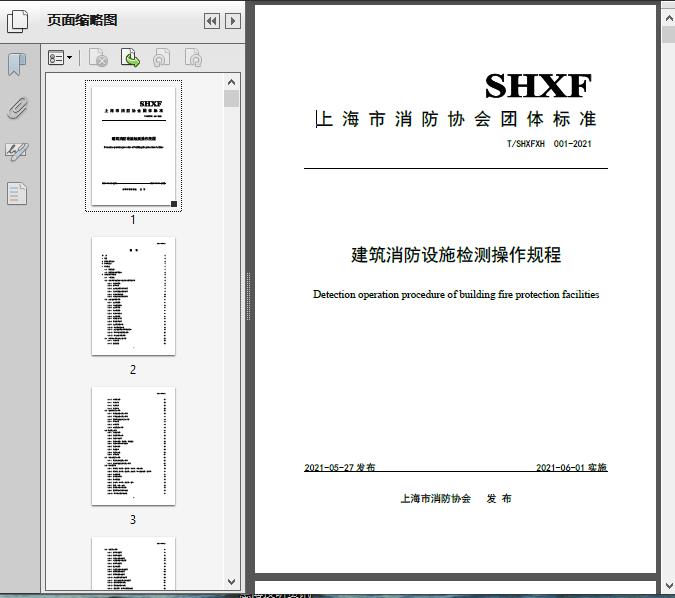Click the title 上海市消防协会团体标准
675x598 pixels.
coord(456,119)
